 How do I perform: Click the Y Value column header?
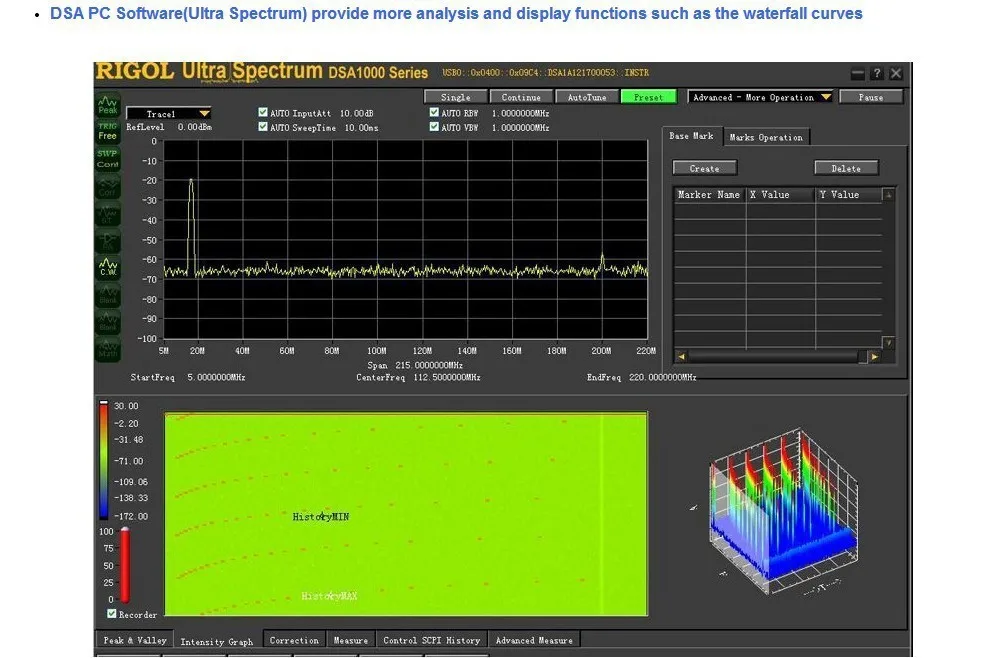pos(849,194)
